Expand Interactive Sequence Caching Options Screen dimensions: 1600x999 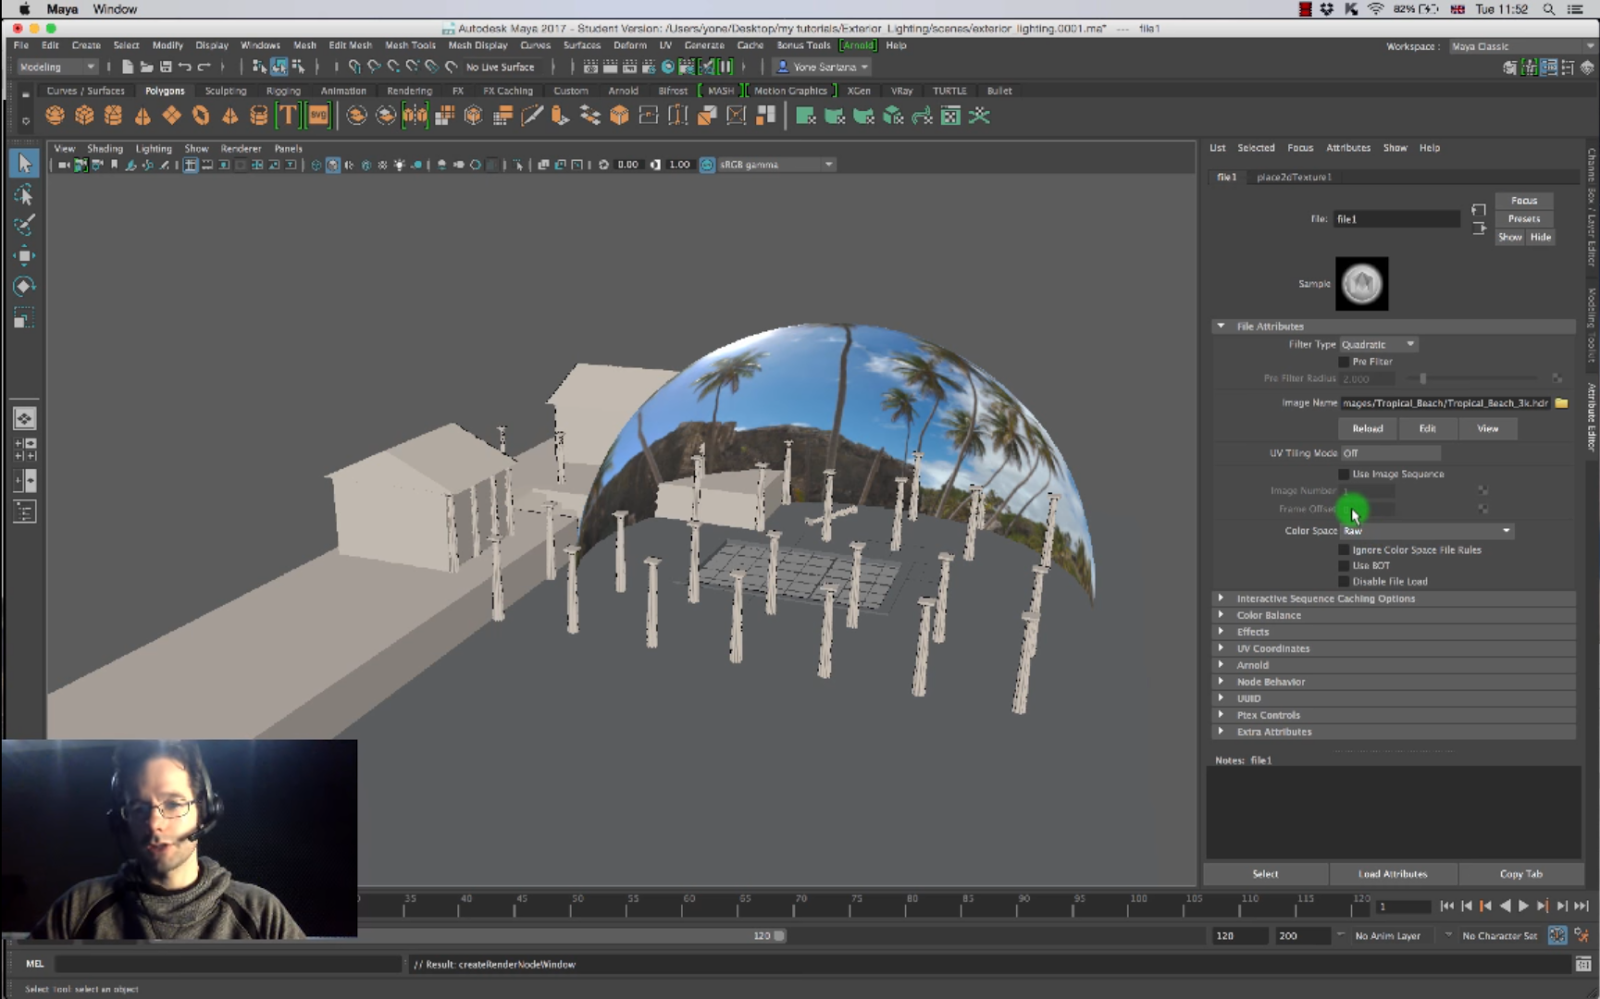1221,599
